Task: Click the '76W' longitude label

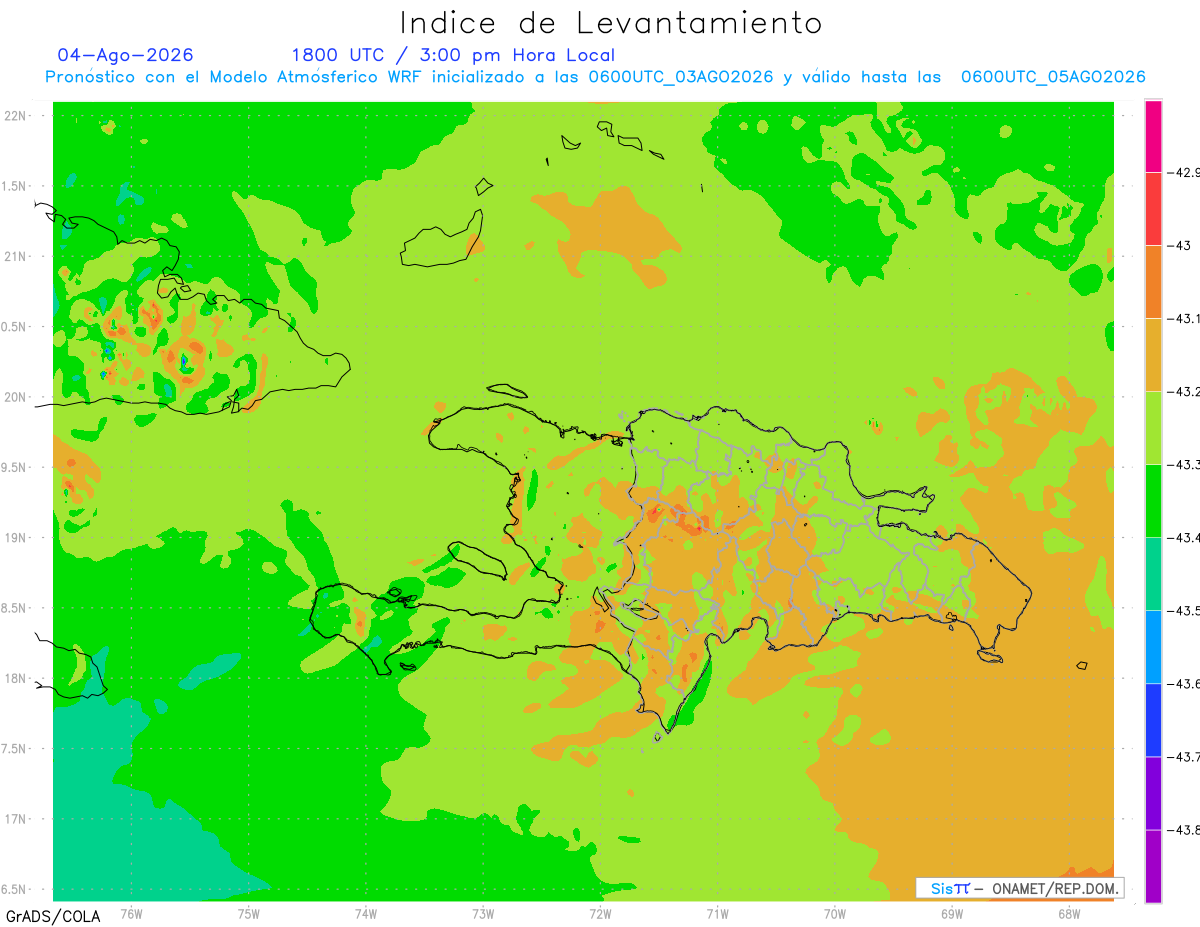Action: (x=131, y=913)
